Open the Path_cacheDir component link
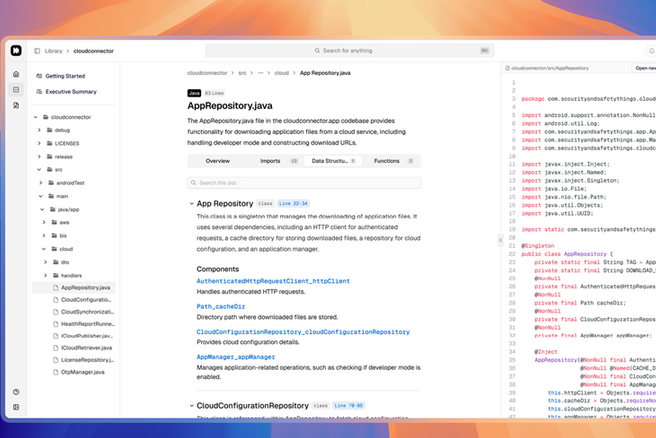Viewport: 656px width, 438px height. pyautogui.click(x=220, y=306)
